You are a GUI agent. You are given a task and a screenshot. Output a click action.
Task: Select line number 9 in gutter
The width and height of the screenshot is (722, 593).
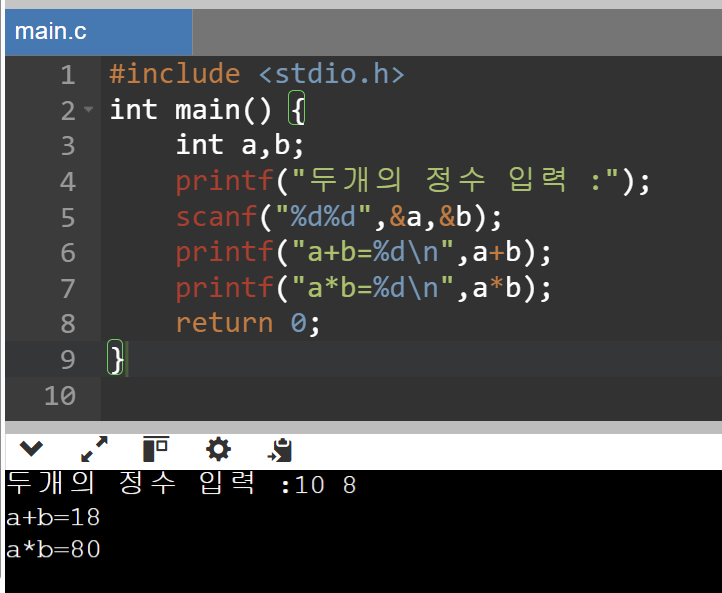tap(68, 360)
